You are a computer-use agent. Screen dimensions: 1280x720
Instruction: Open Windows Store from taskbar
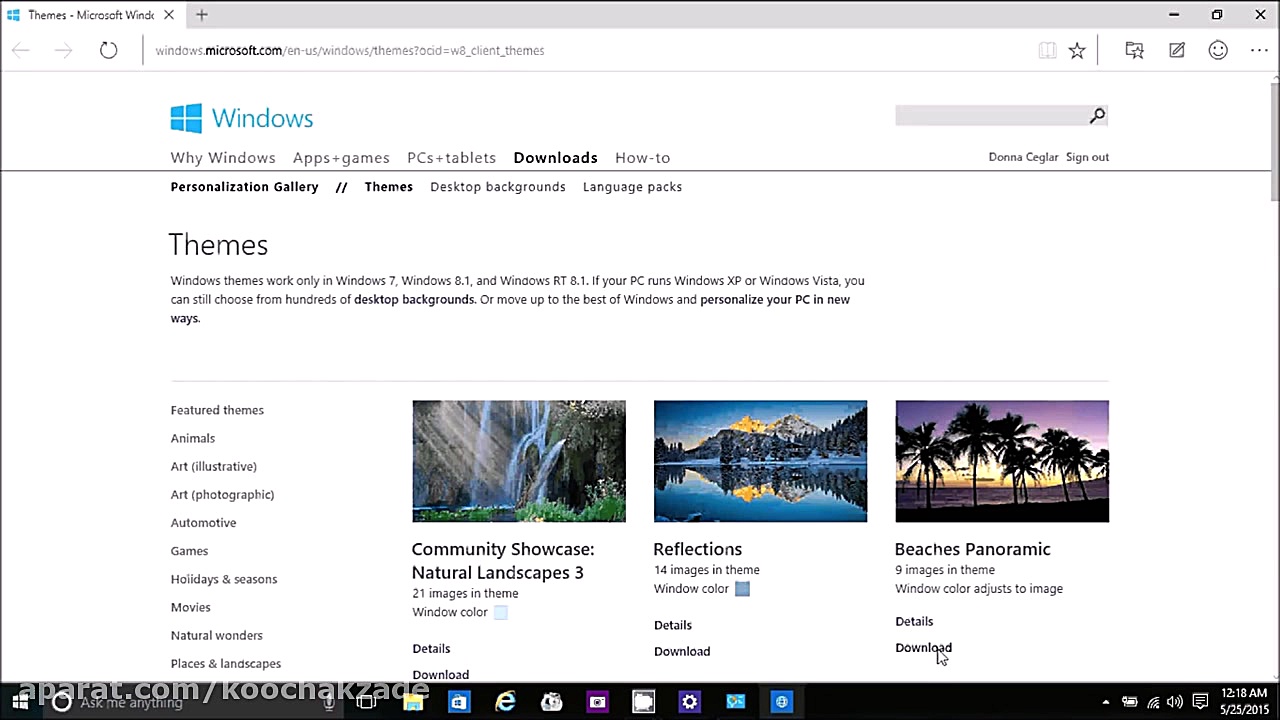(458, 702)
